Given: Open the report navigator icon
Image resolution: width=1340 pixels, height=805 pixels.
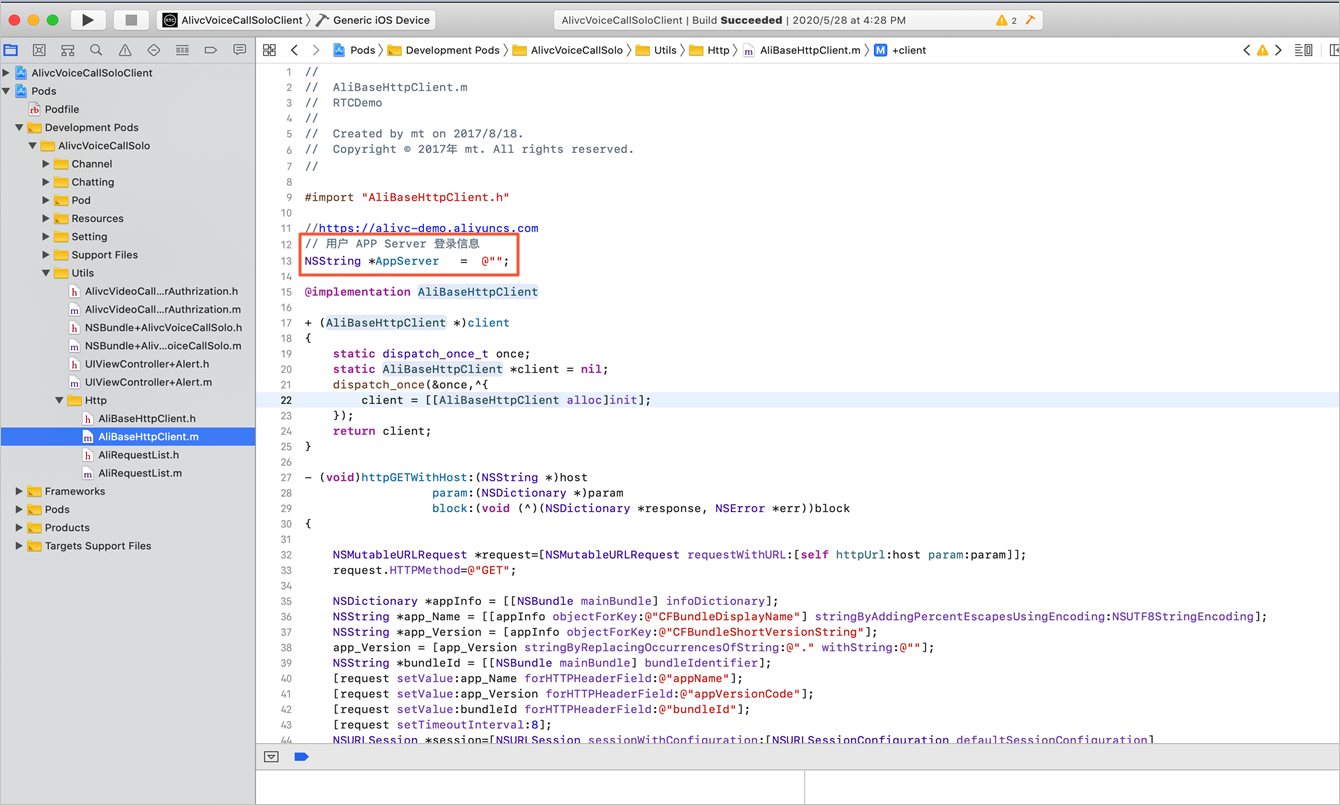Looking at the screenshot, I should click(x=240, y=50).
